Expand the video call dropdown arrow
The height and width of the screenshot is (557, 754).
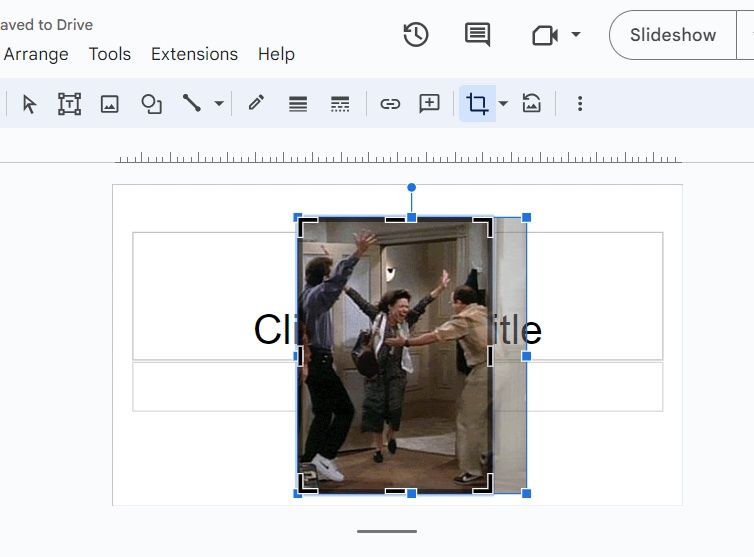[576, 35]
